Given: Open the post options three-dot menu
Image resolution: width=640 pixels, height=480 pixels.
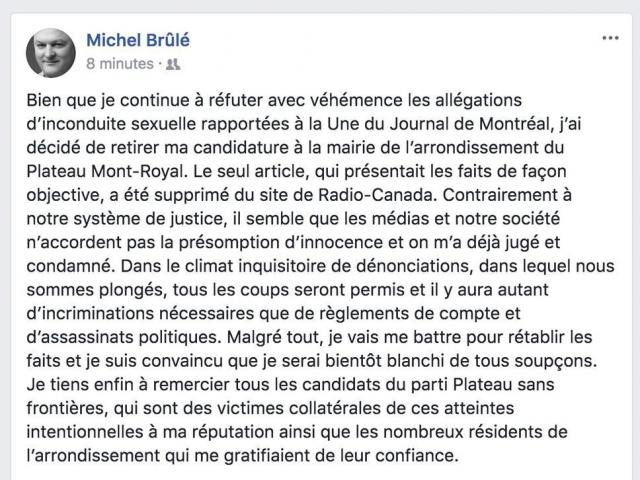Looking at the screenshot, I should click(609, 38).
